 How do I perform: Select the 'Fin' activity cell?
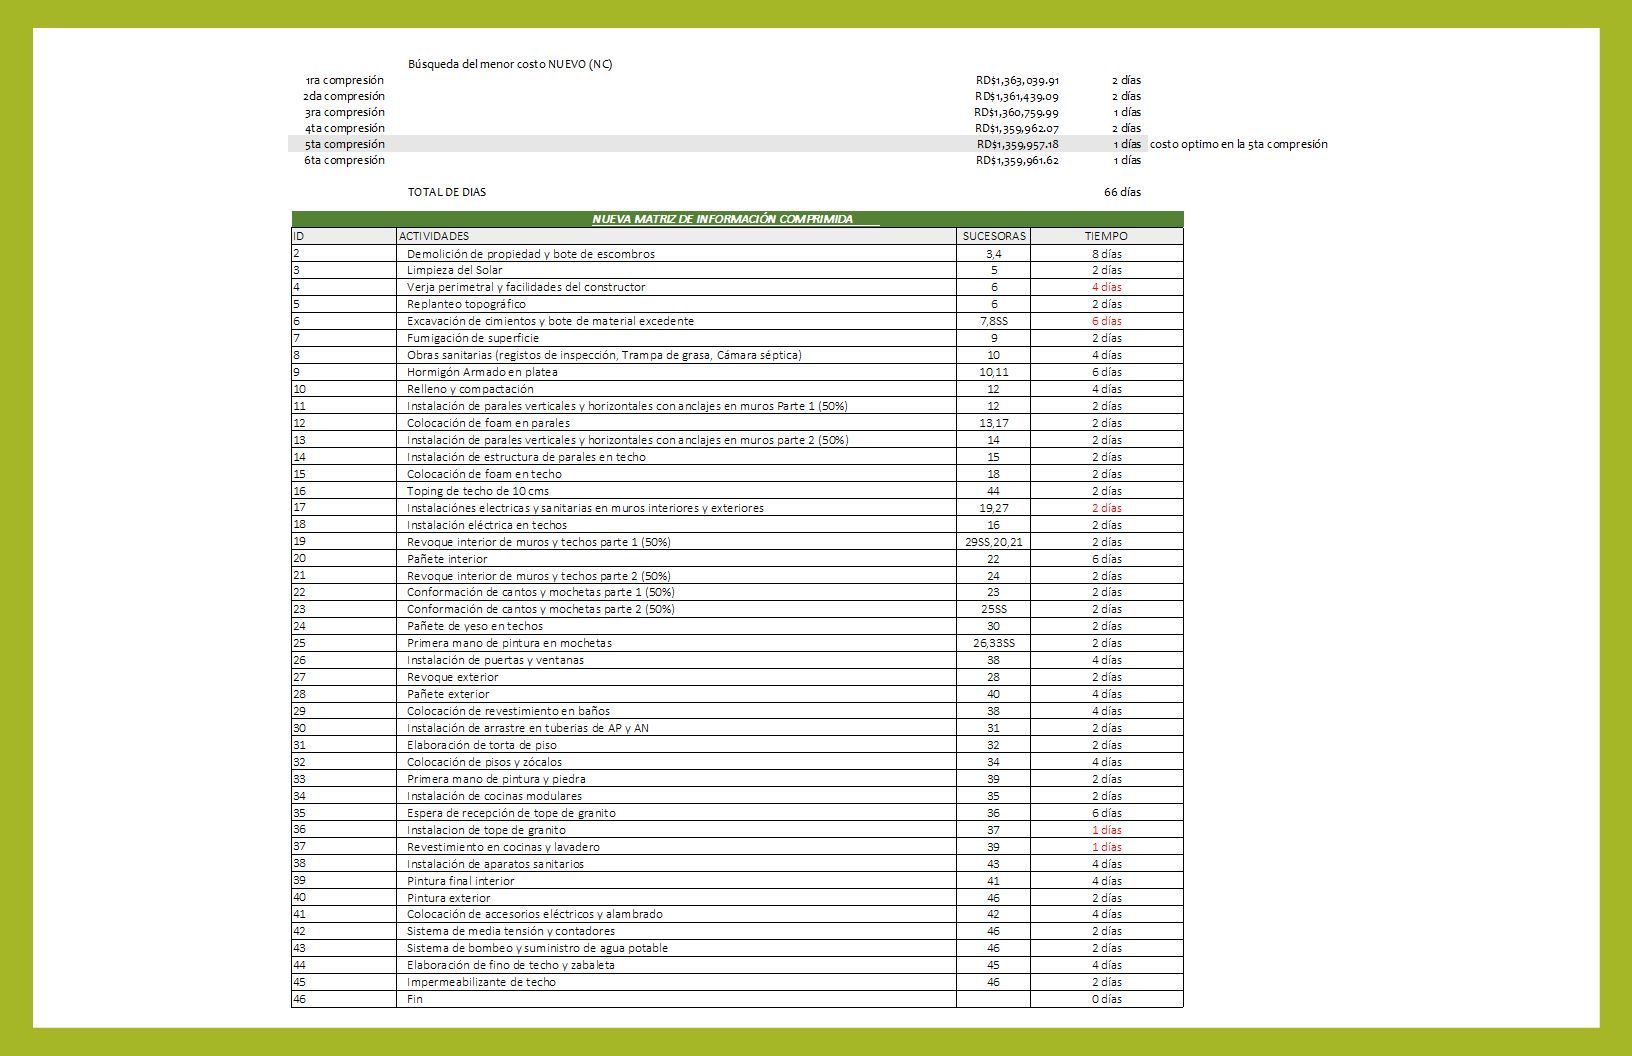pos(676,999)
